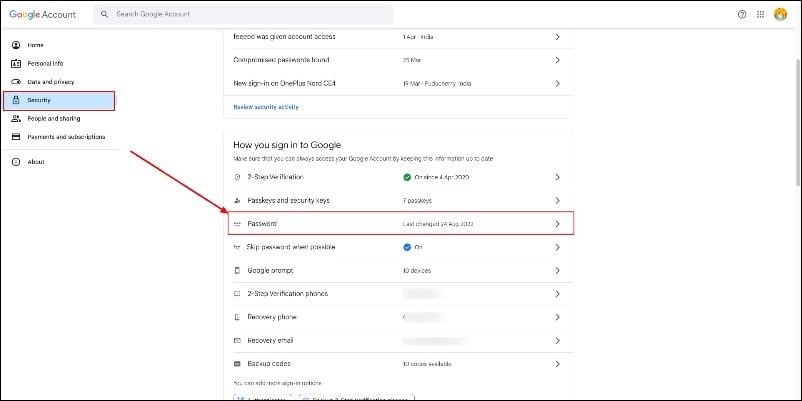Click the Recovery phone icon
The image size is (802, 401).
pyautogui.click(x=237, y=317)
